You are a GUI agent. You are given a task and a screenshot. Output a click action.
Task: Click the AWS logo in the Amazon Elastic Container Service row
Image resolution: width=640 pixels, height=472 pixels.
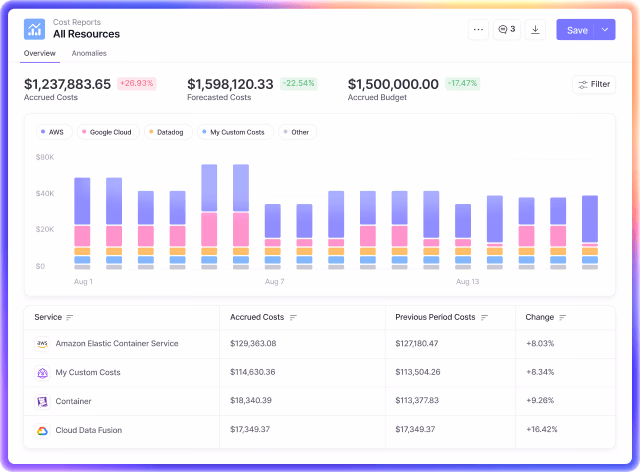(x=42, y=344)
